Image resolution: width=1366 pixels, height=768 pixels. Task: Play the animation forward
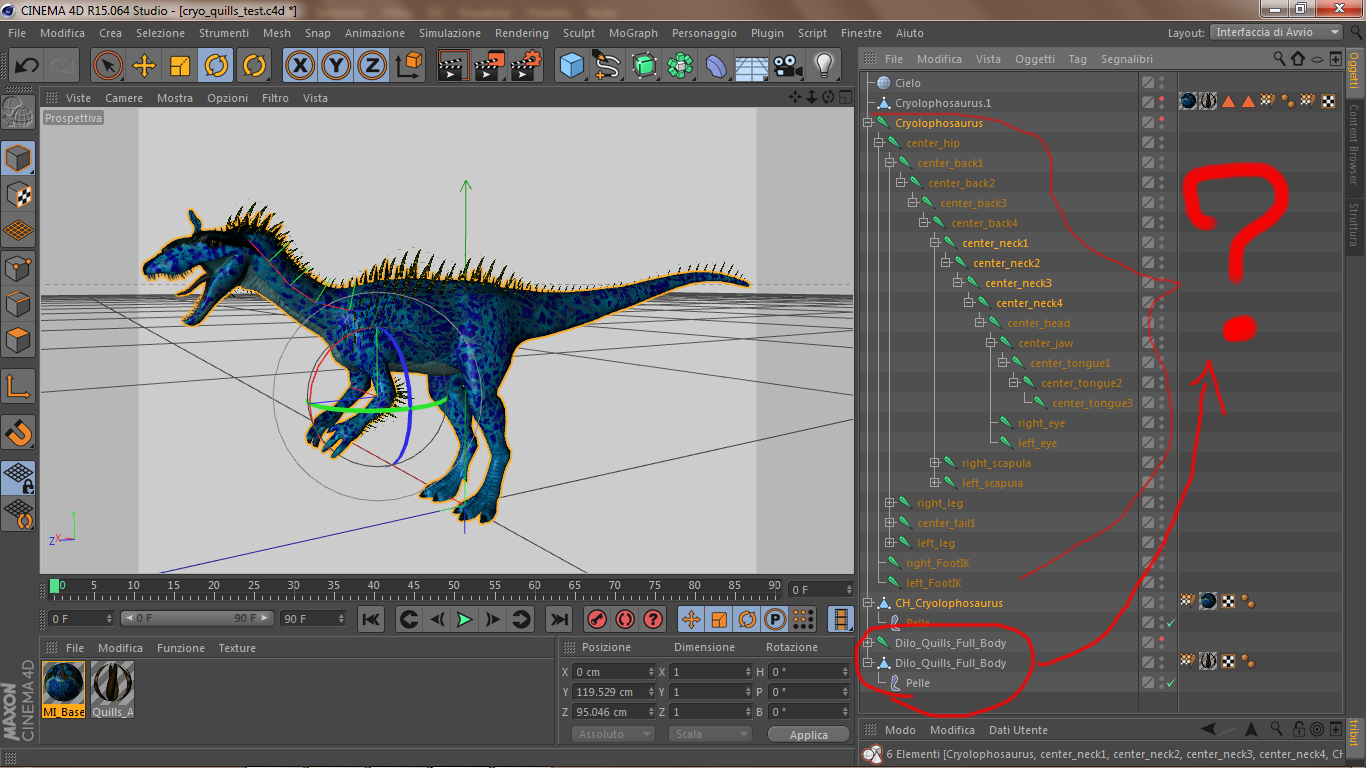click(464, 620)
